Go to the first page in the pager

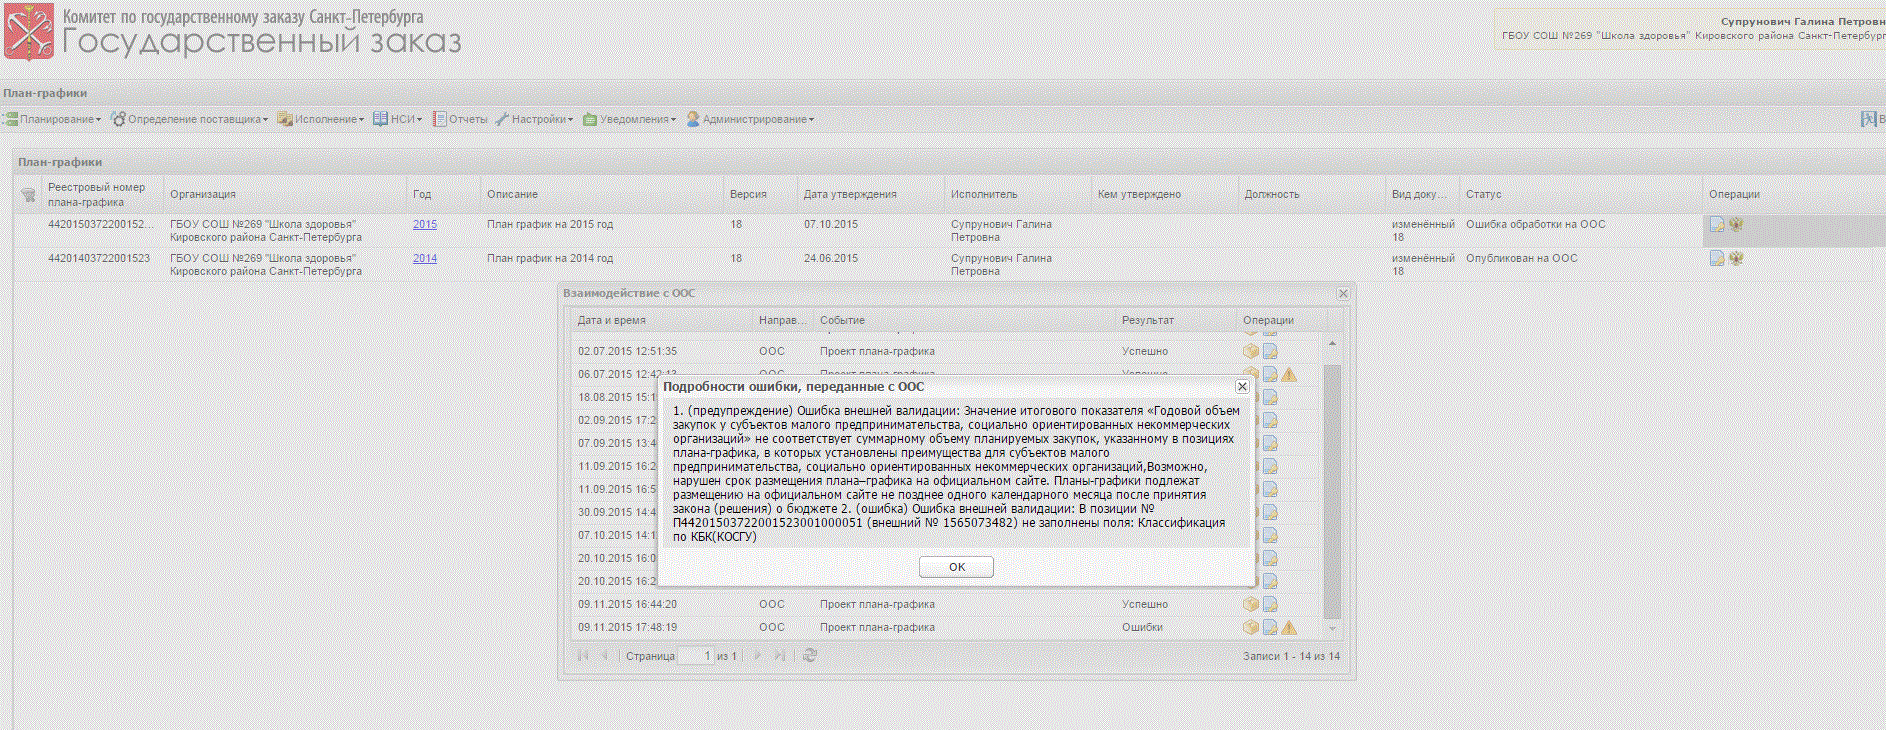click(583, 655)
